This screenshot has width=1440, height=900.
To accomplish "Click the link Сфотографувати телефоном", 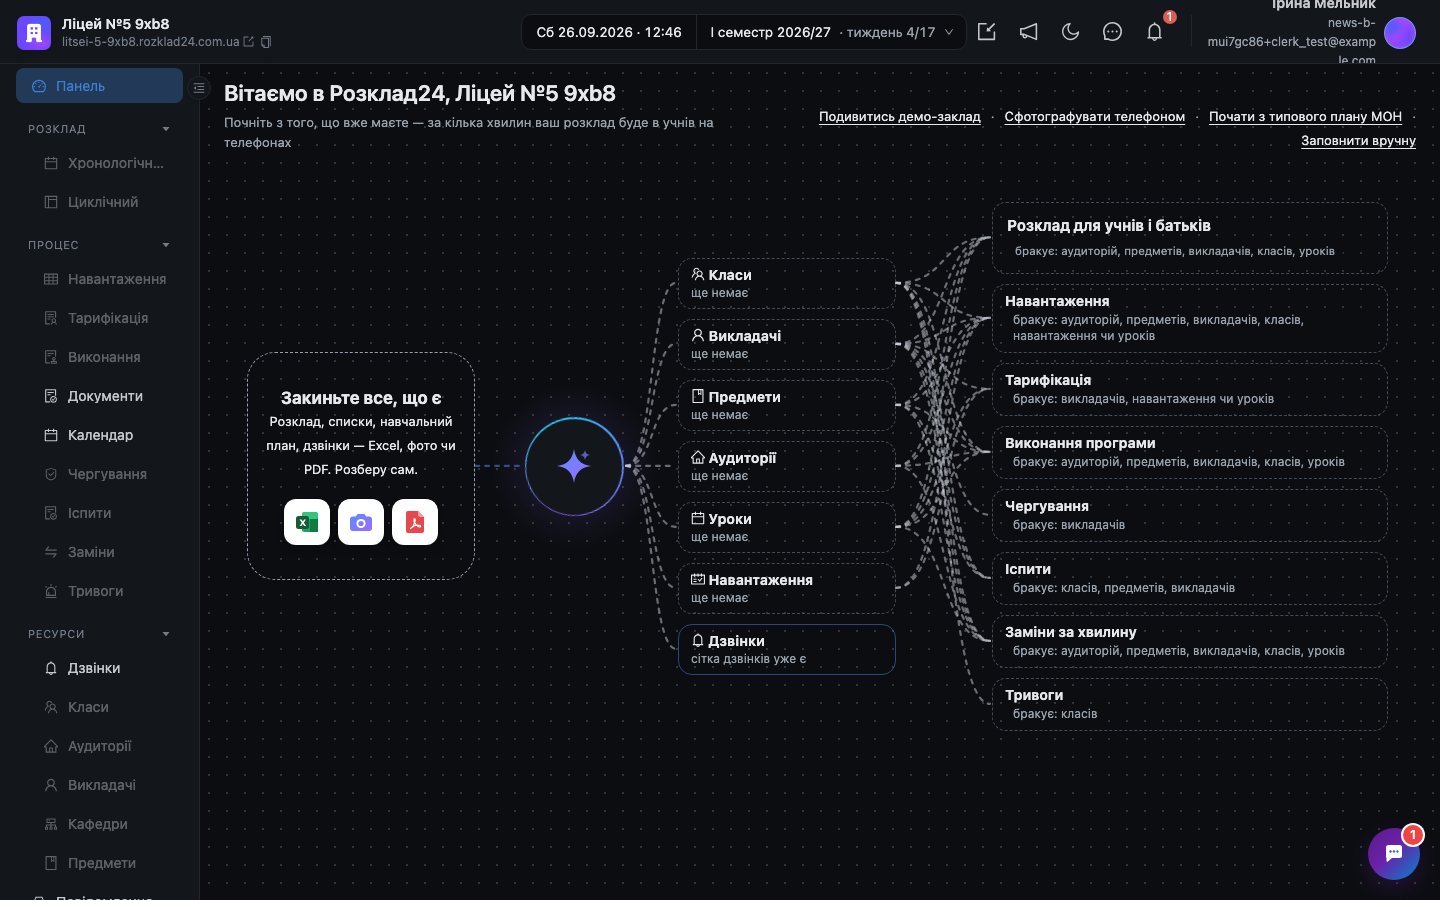I will pyautogui.click(x=1095, y=117).
